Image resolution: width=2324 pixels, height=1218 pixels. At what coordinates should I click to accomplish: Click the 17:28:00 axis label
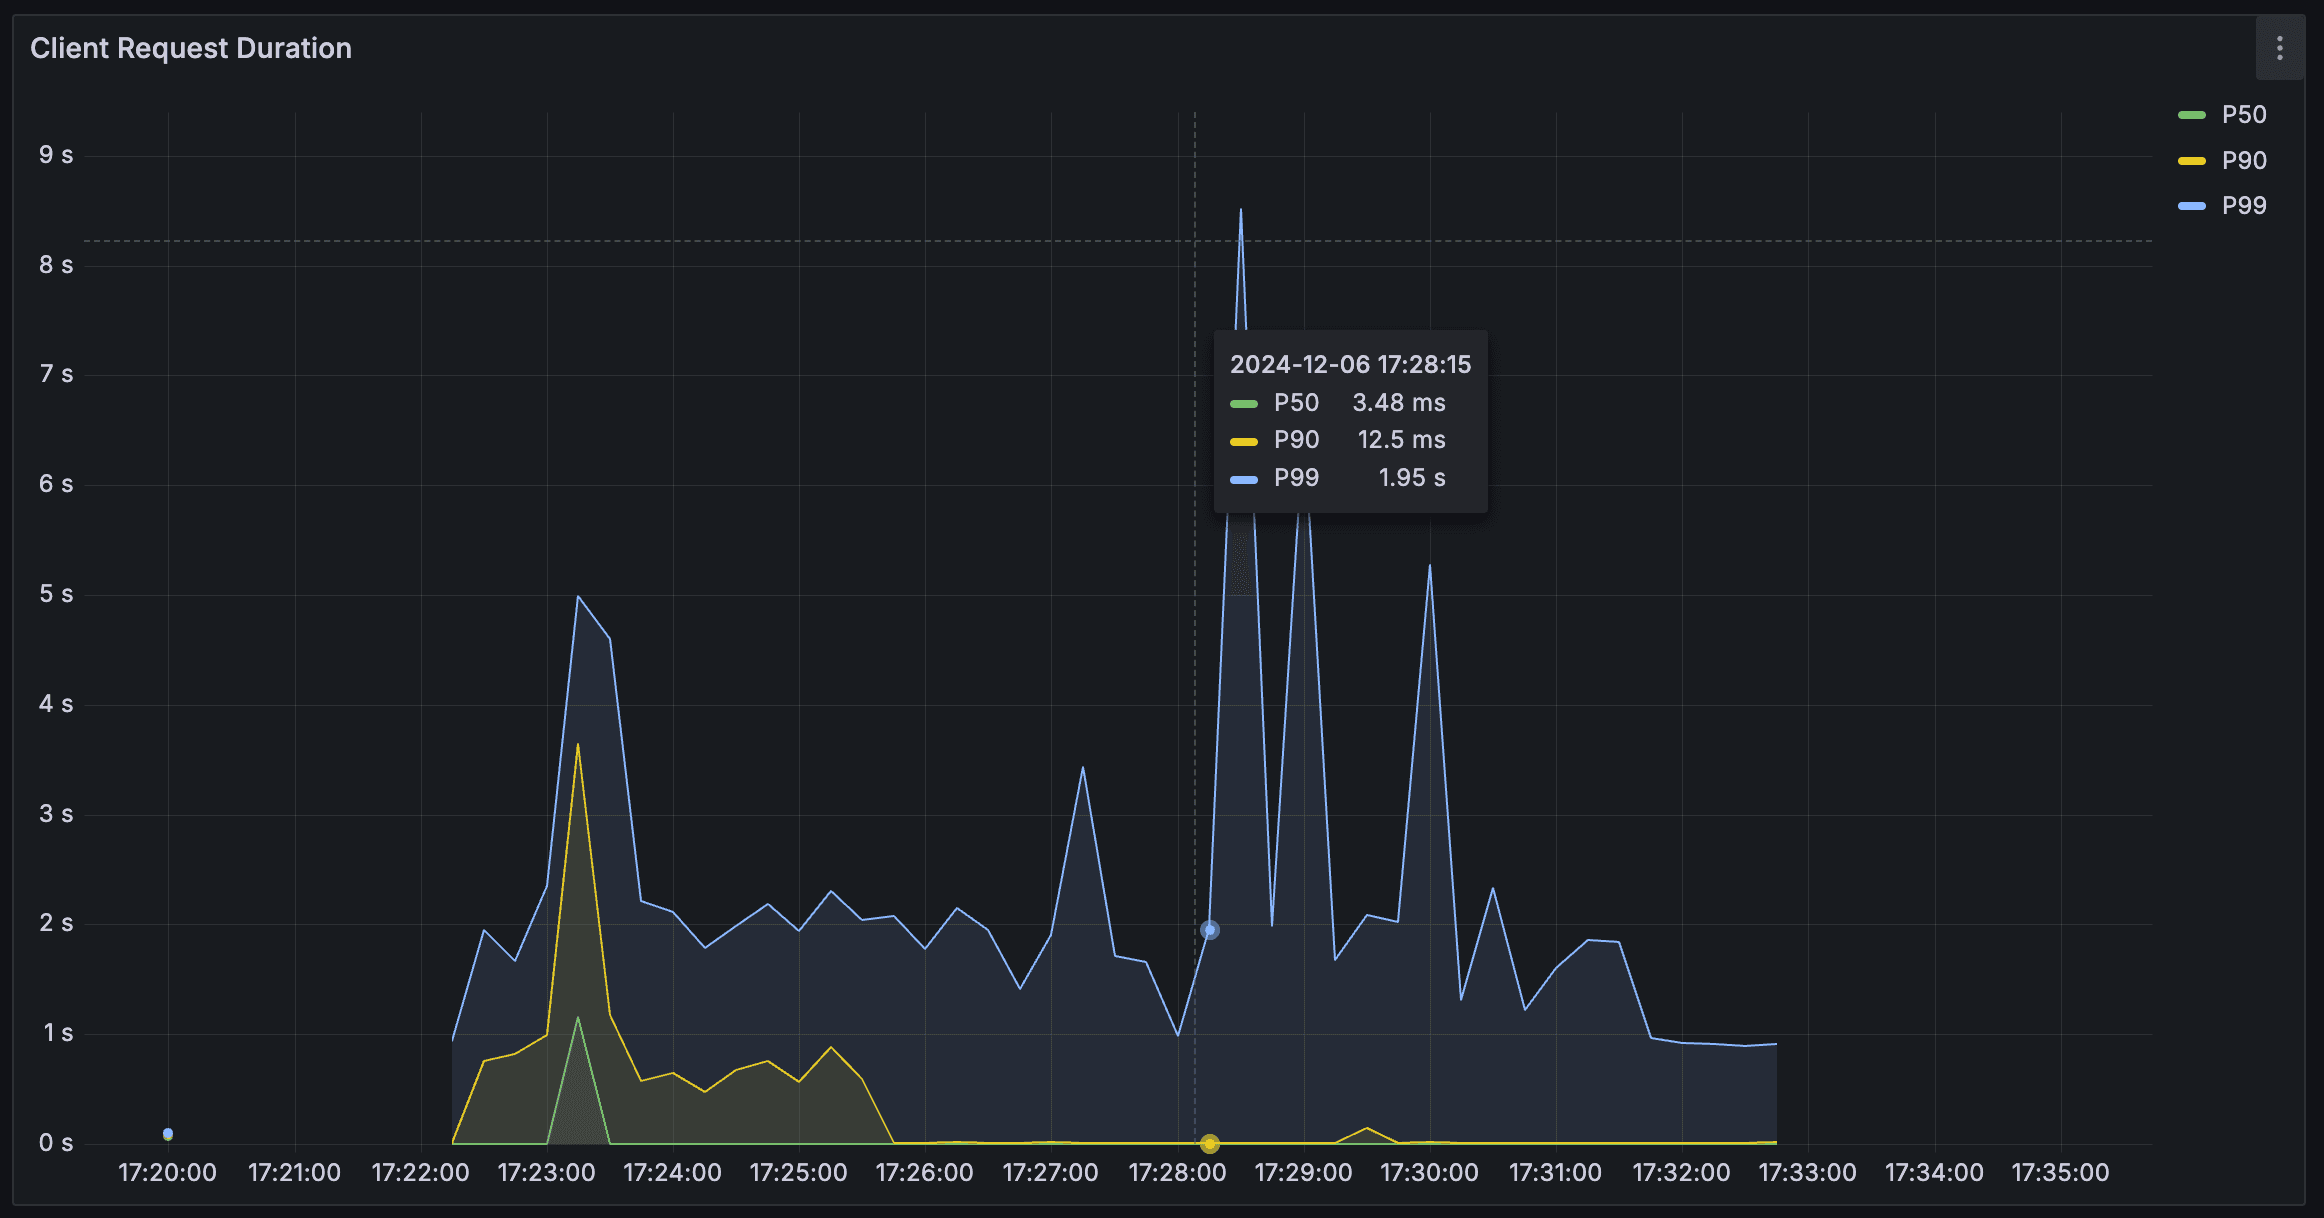click(1177, 1172)
